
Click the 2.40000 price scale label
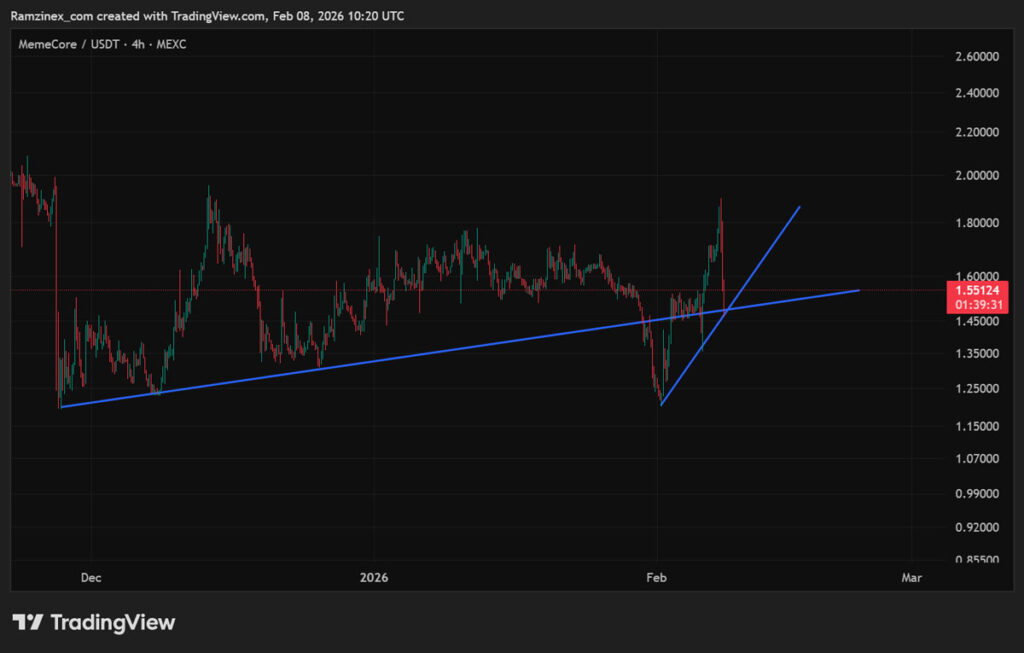pyautogui.click(x=976, y=94)
